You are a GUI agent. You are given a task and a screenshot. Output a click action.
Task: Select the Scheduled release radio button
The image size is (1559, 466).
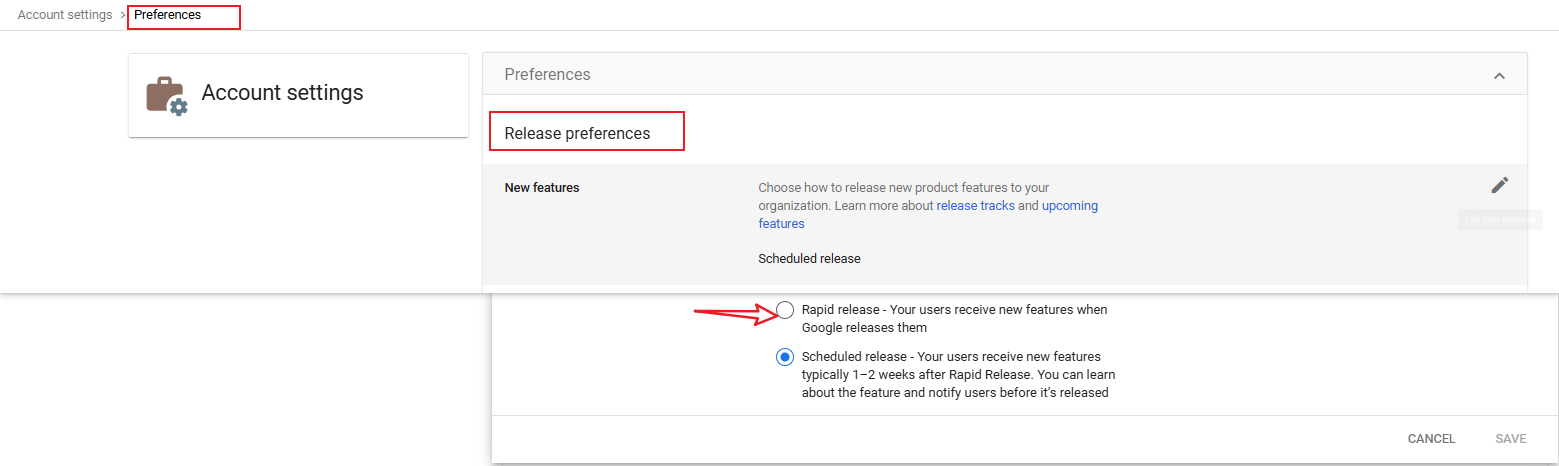[785, 357]
